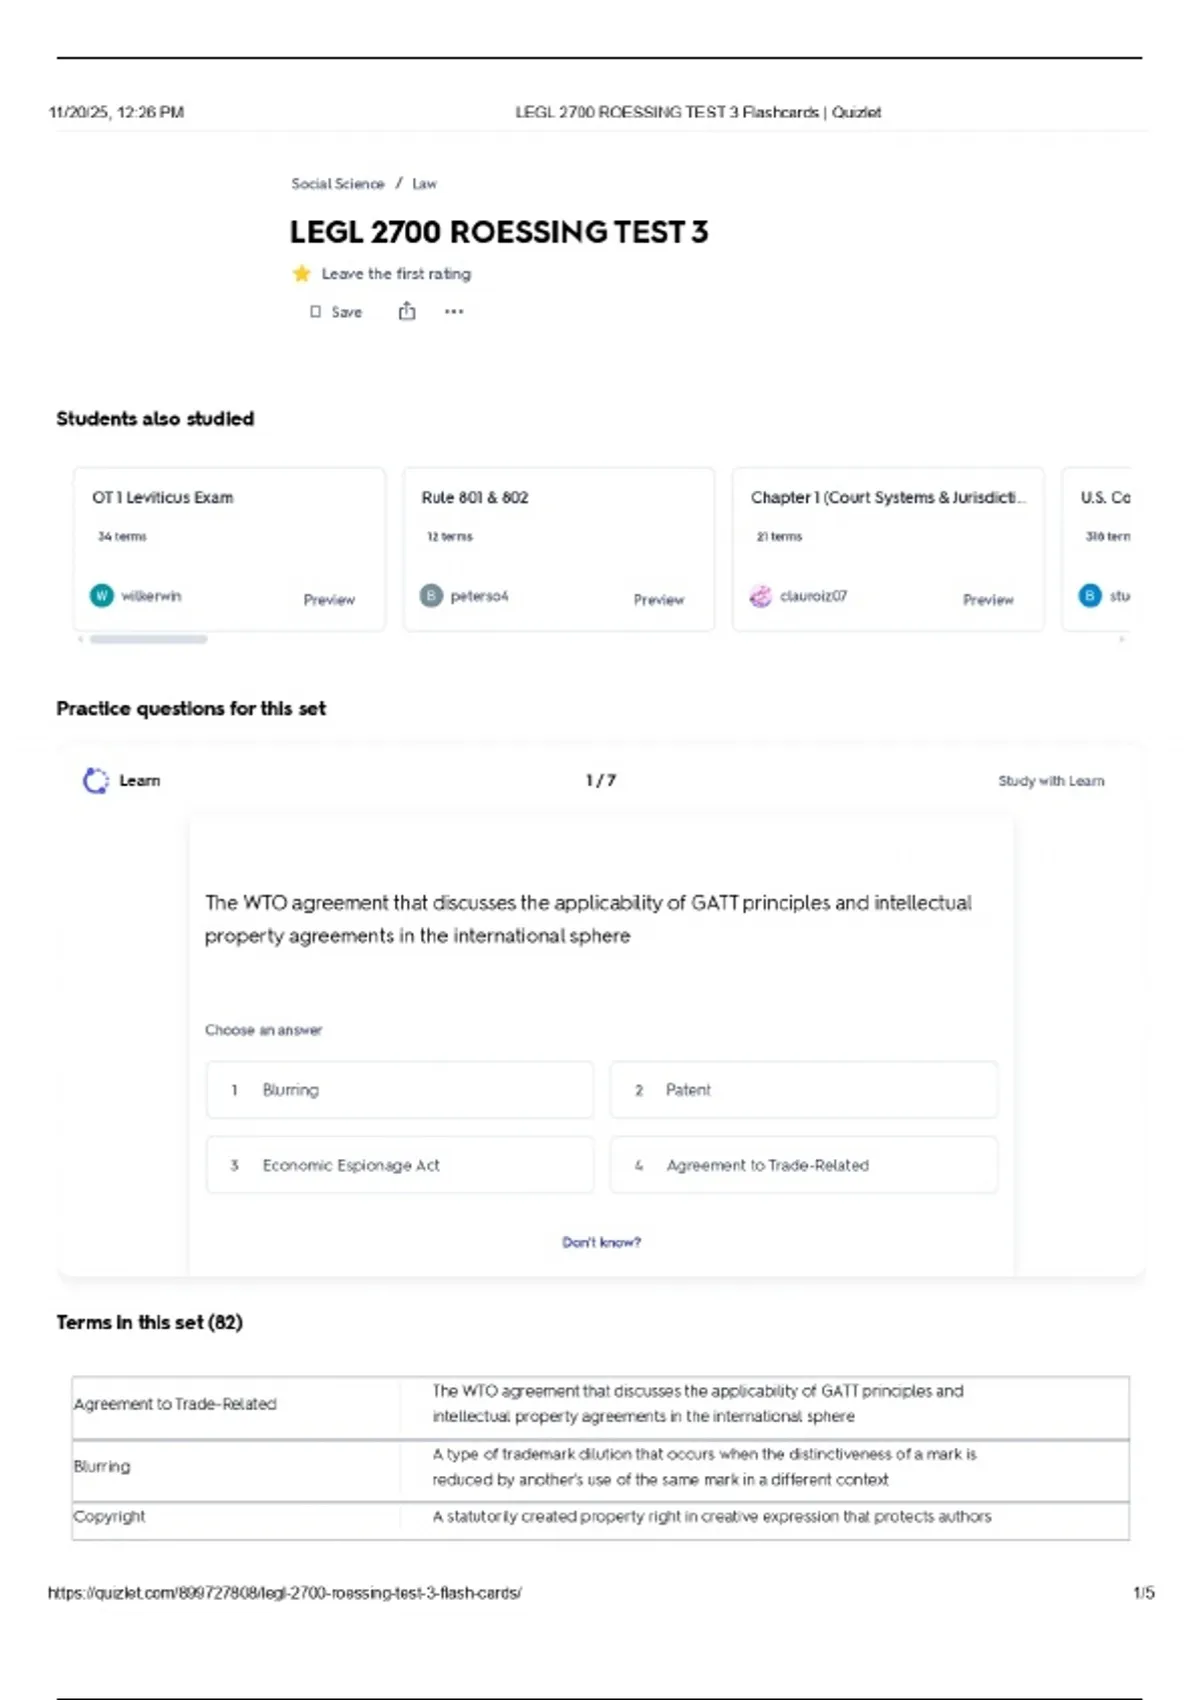This screenshot has width=1200, height=1700.
Task: Click the share icon next to Save
Action: (x=407, y=312)
